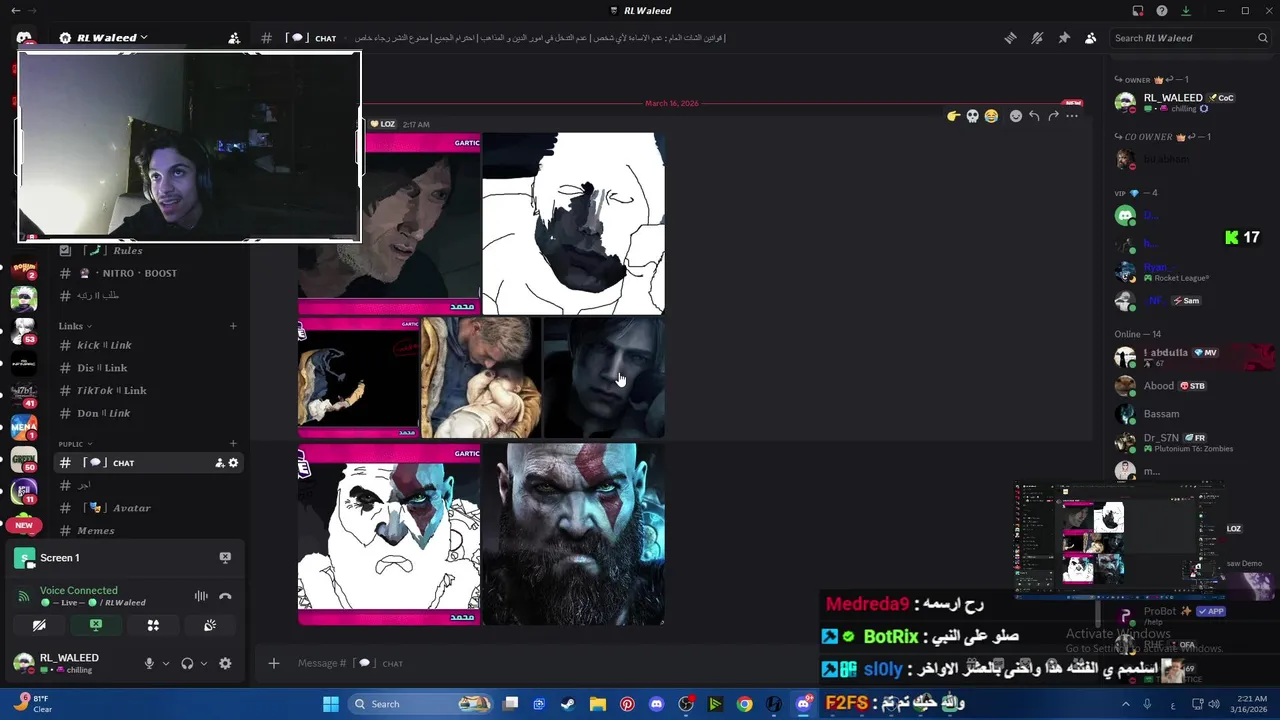Screen dimensions: 1280x720
Task: Open the soundboard button
Action: [210, 625]
